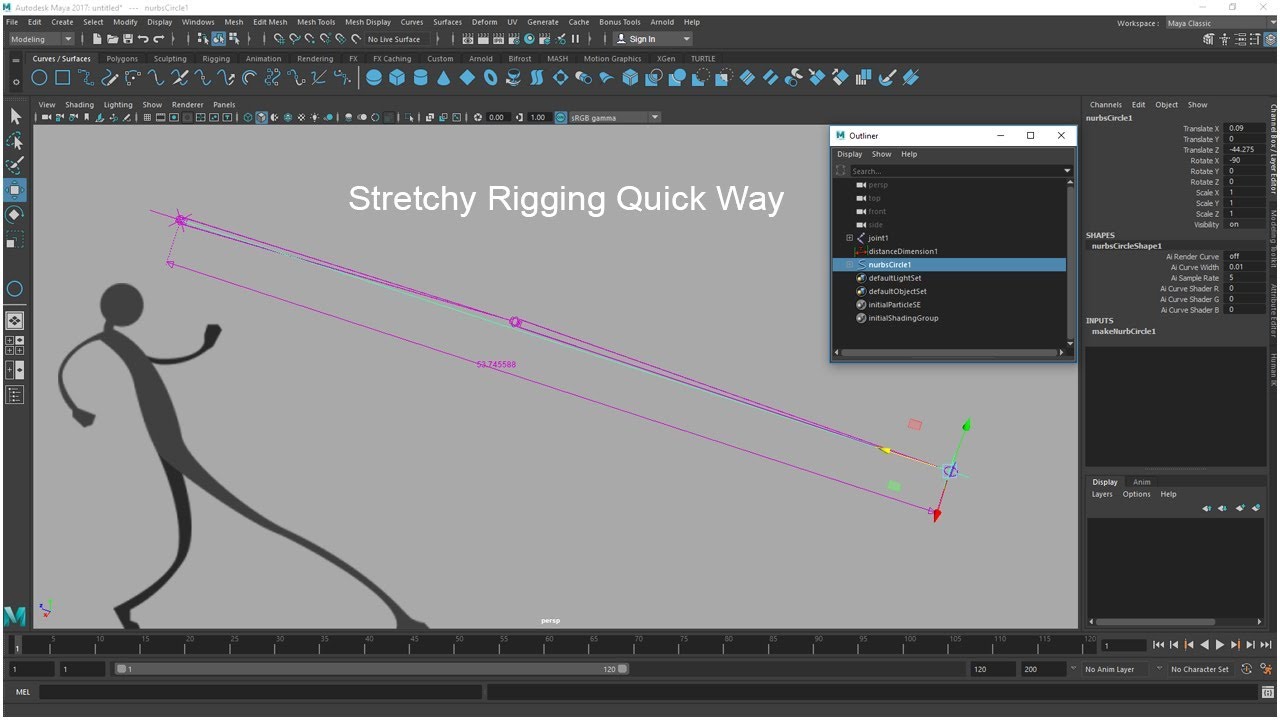Click the Play backwards button

coord(1205,645)
